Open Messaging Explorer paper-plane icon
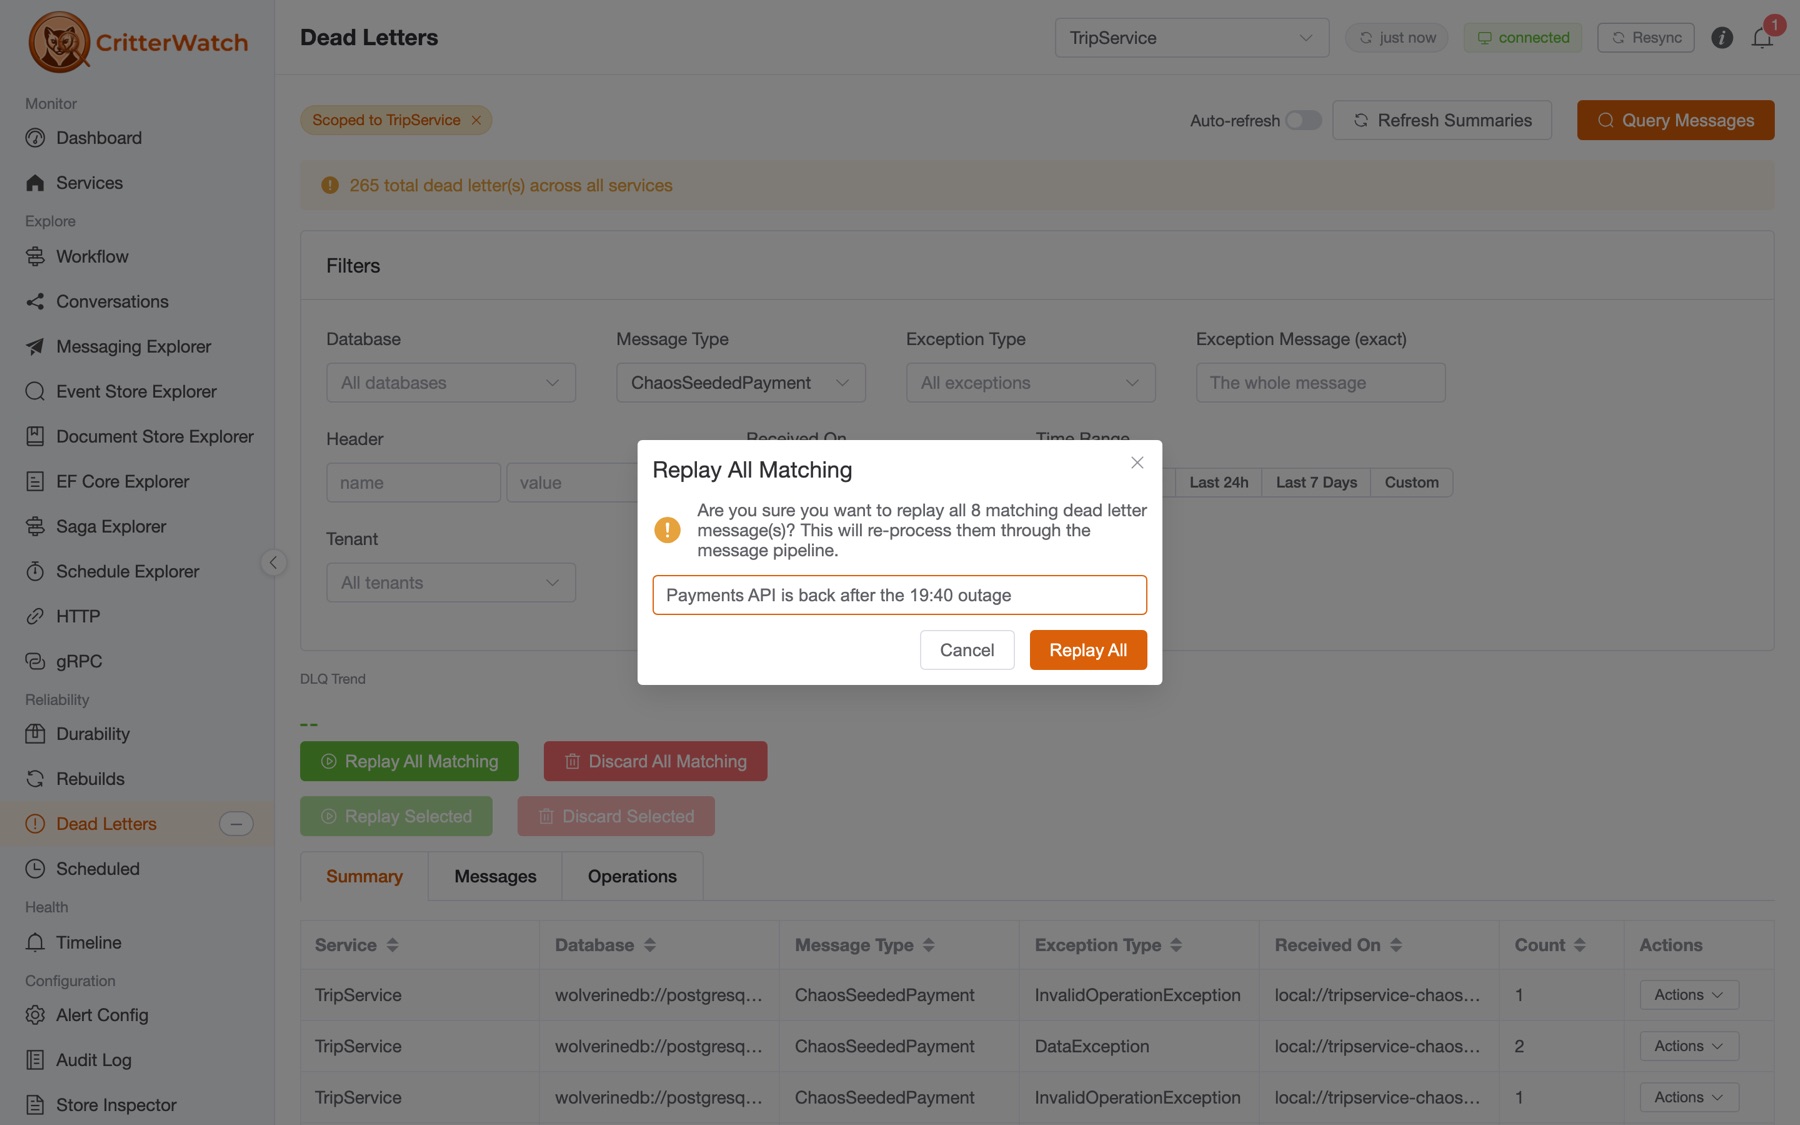 [x=35, y=347]
